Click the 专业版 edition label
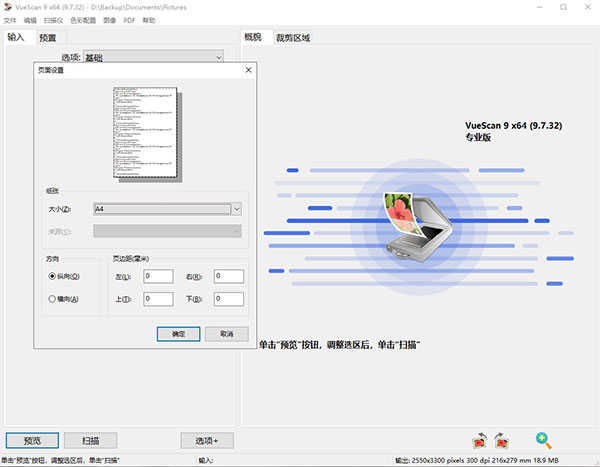Viewport: 600px width, 467px height. coord(478,137)
